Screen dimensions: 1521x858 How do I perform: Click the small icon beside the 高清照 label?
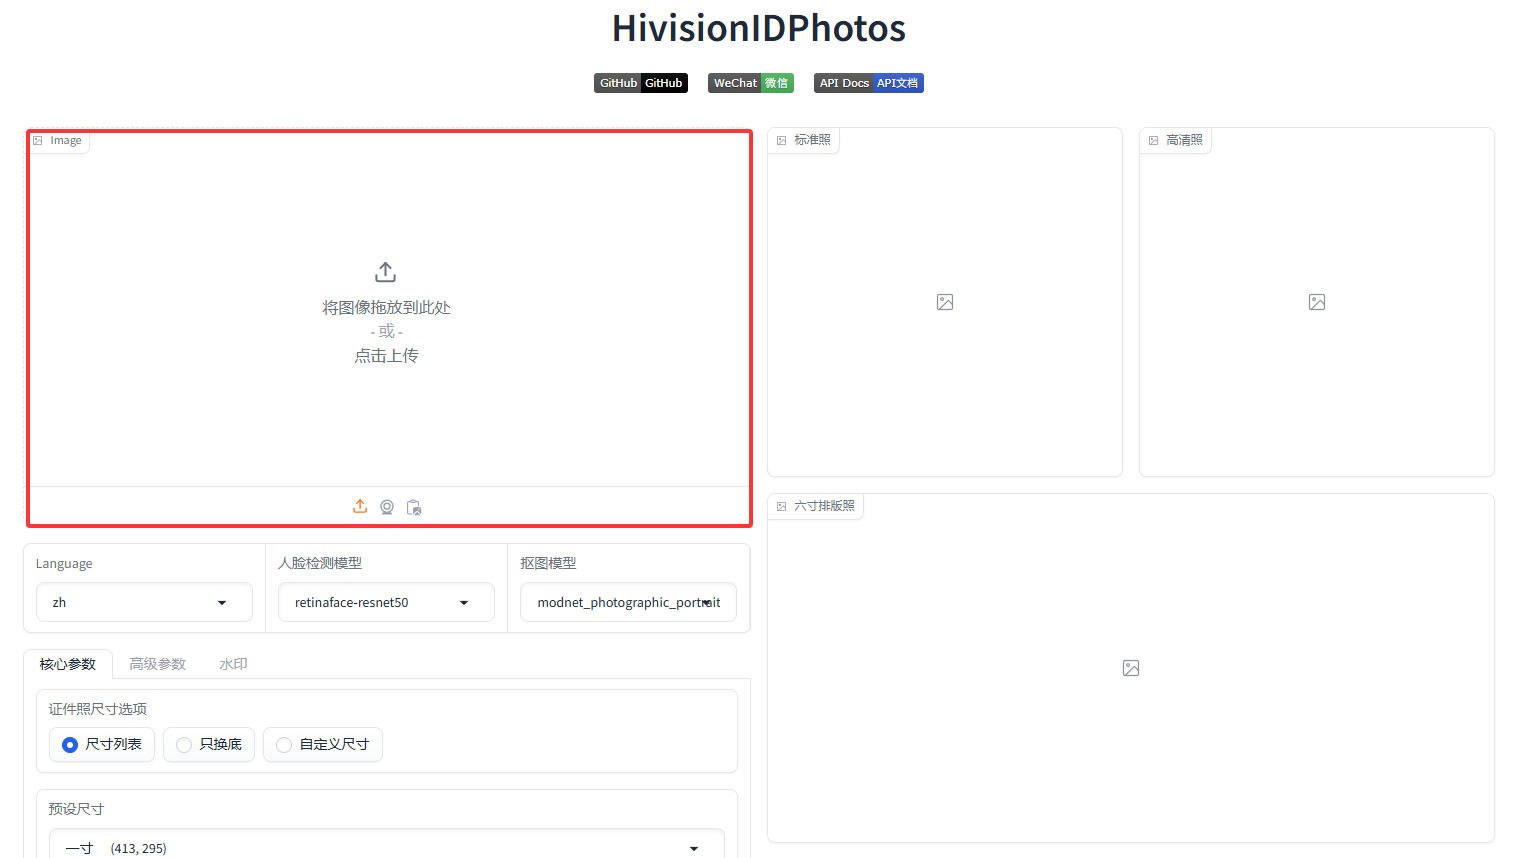coord(1154,141)
